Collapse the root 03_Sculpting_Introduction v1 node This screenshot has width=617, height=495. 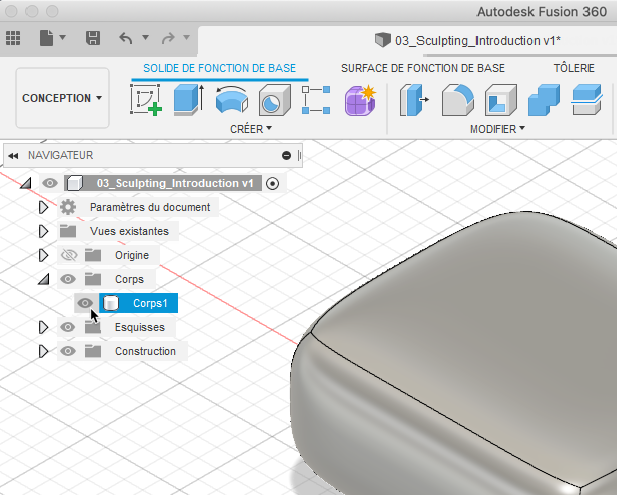26,183
